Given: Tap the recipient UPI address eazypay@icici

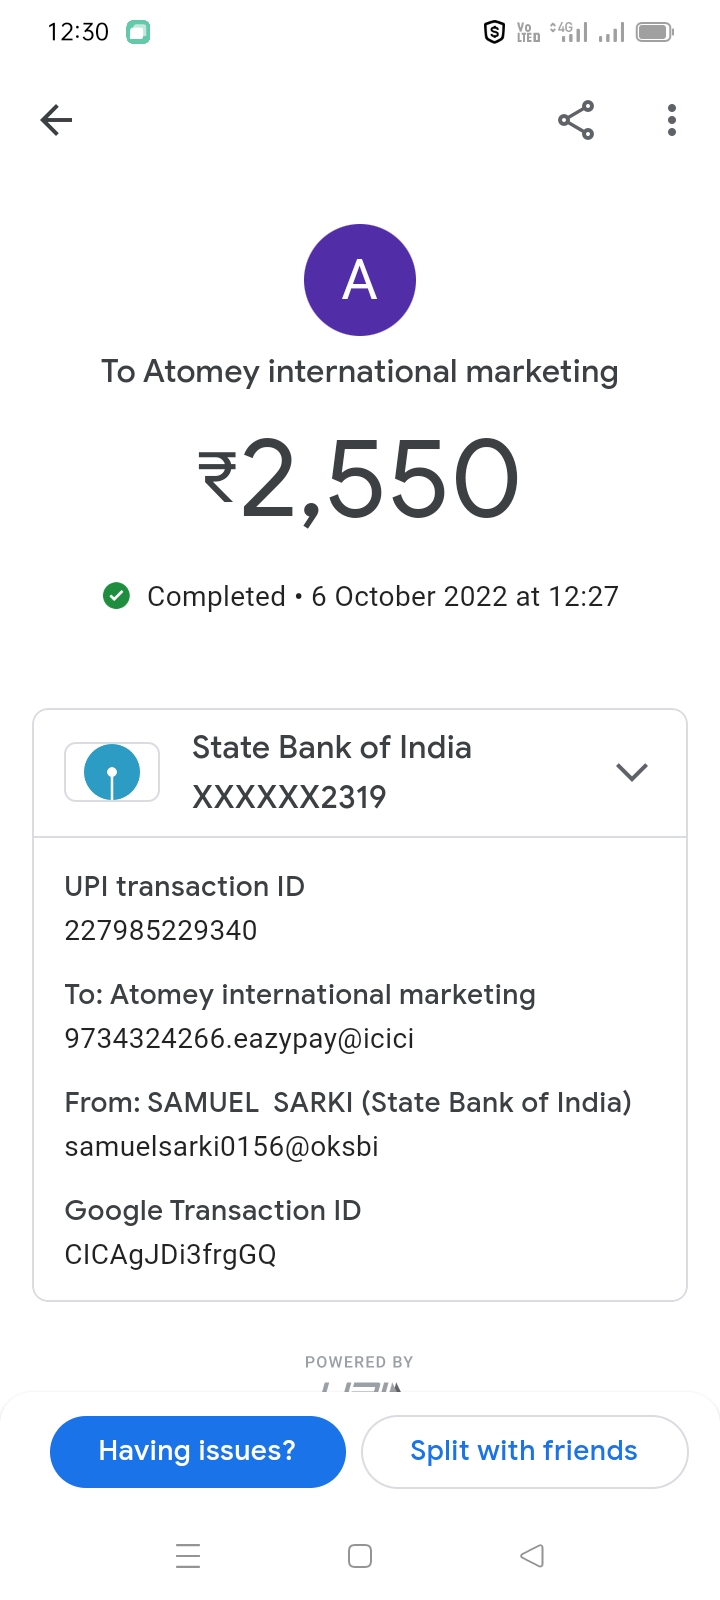Looking at the screenshot, I should pyautogui.click(x=239, y=1039).
